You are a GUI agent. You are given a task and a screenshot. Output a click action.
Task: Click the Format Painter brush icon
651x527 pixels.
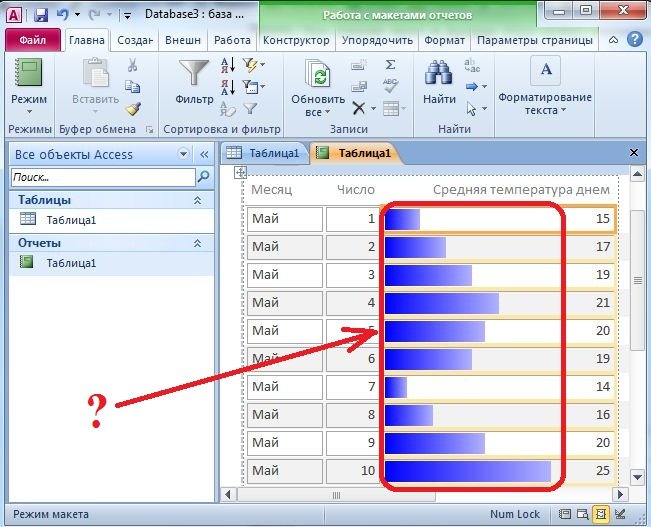coord(133,109)
